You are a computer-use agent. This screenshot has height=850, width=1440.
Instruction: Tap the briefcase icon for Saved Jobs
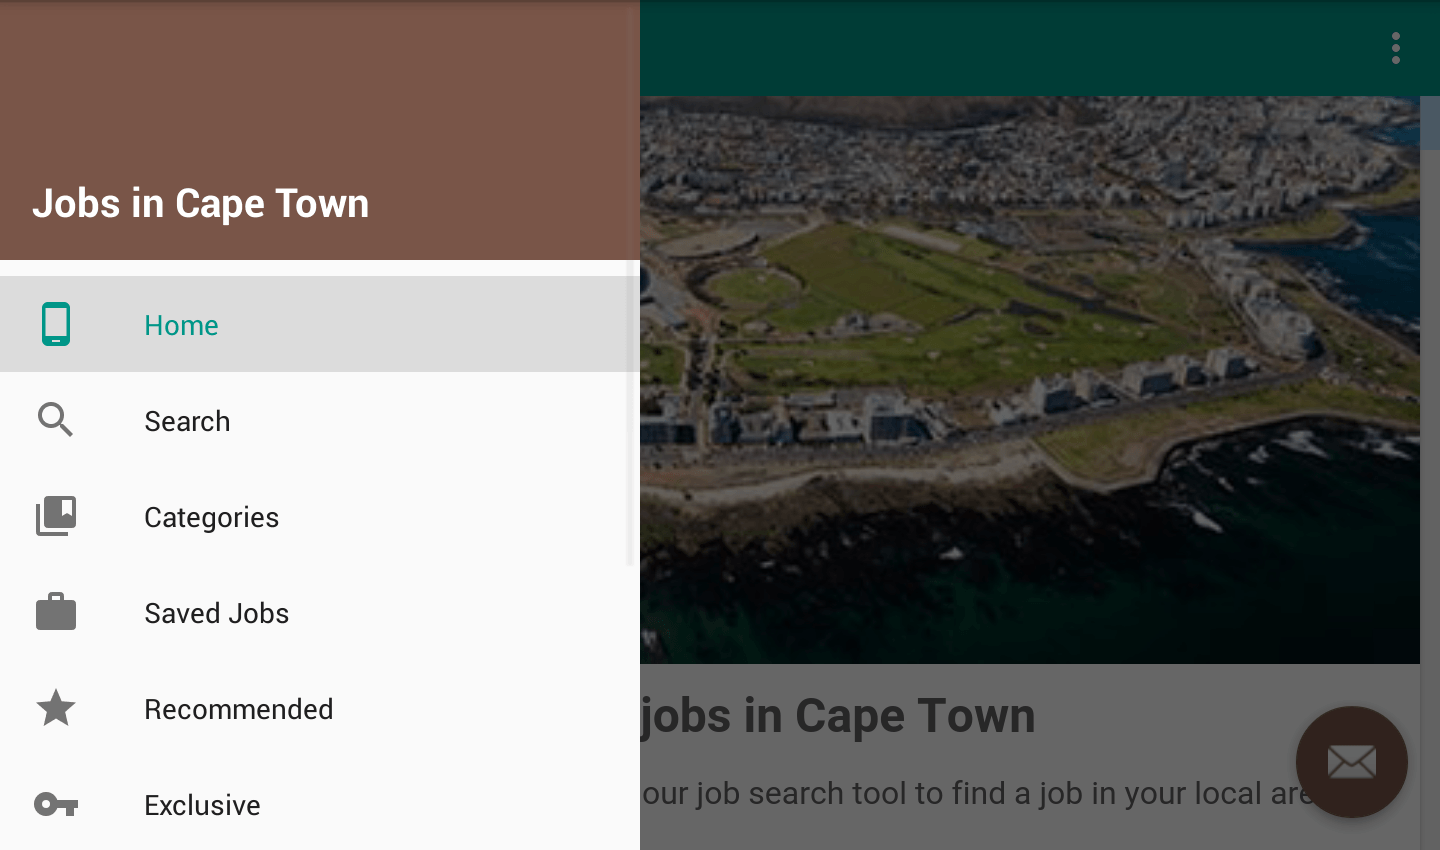[x=56, y=612]
